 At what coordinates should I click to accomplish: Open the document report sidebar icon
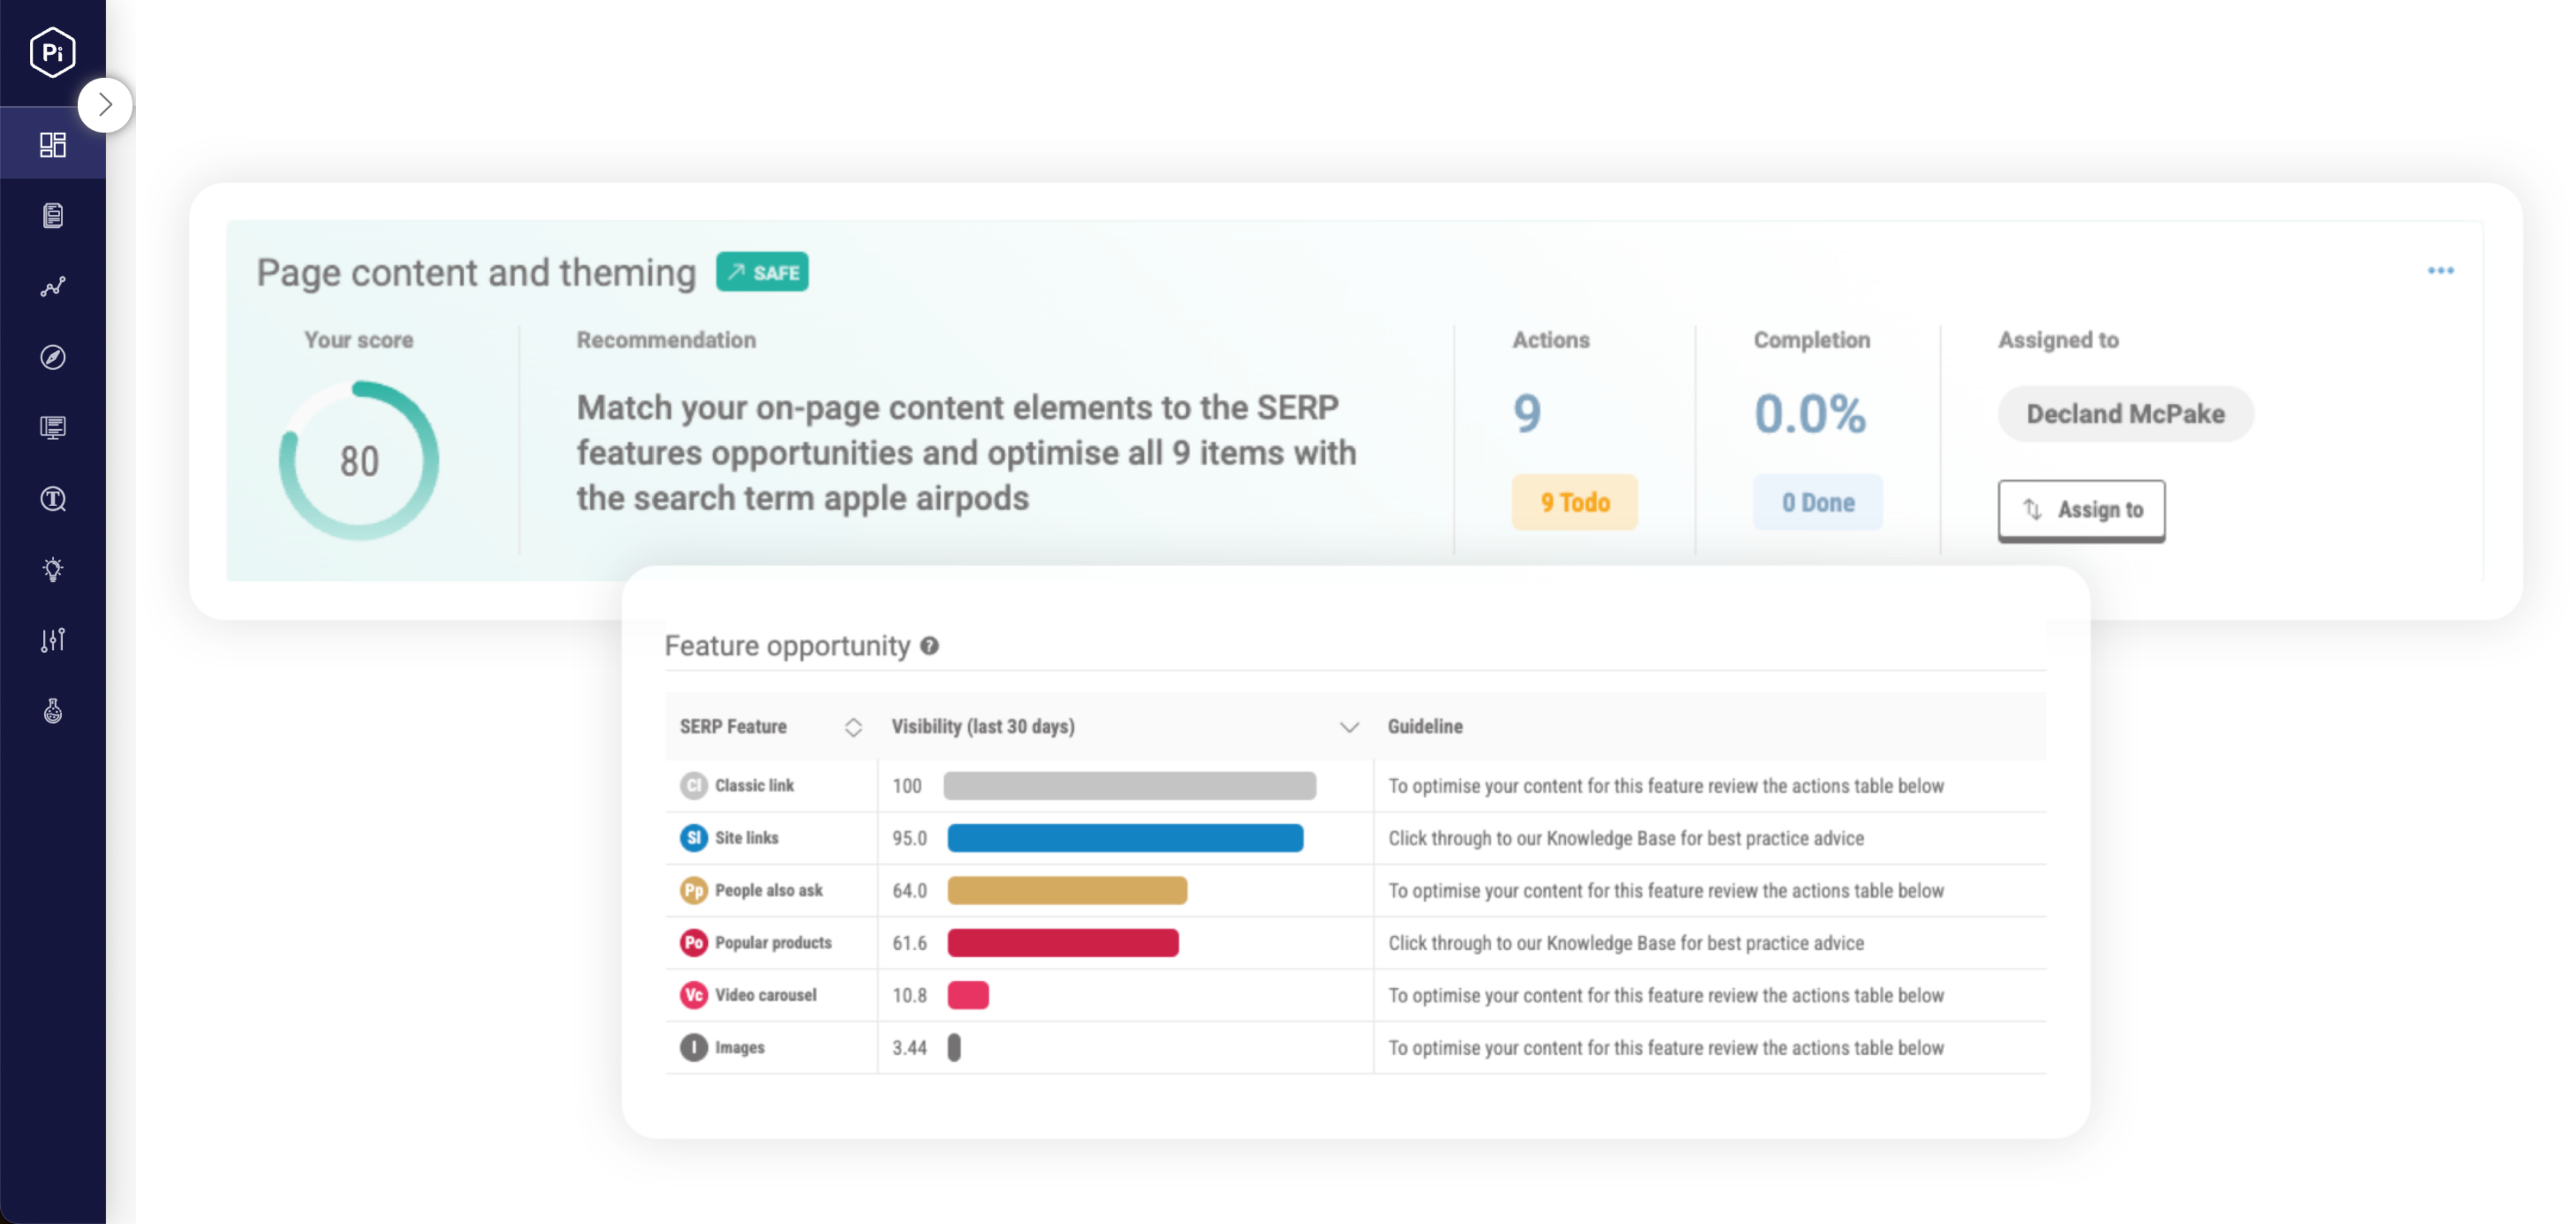(52, 216)
